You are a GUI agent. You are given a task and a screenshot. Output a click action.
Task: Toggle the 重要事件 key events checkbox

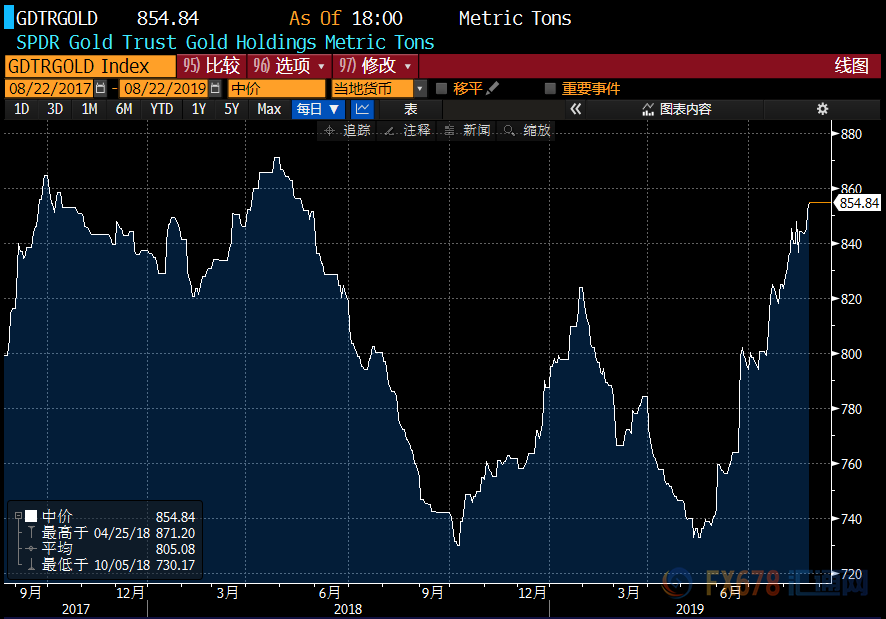(550, 88)
